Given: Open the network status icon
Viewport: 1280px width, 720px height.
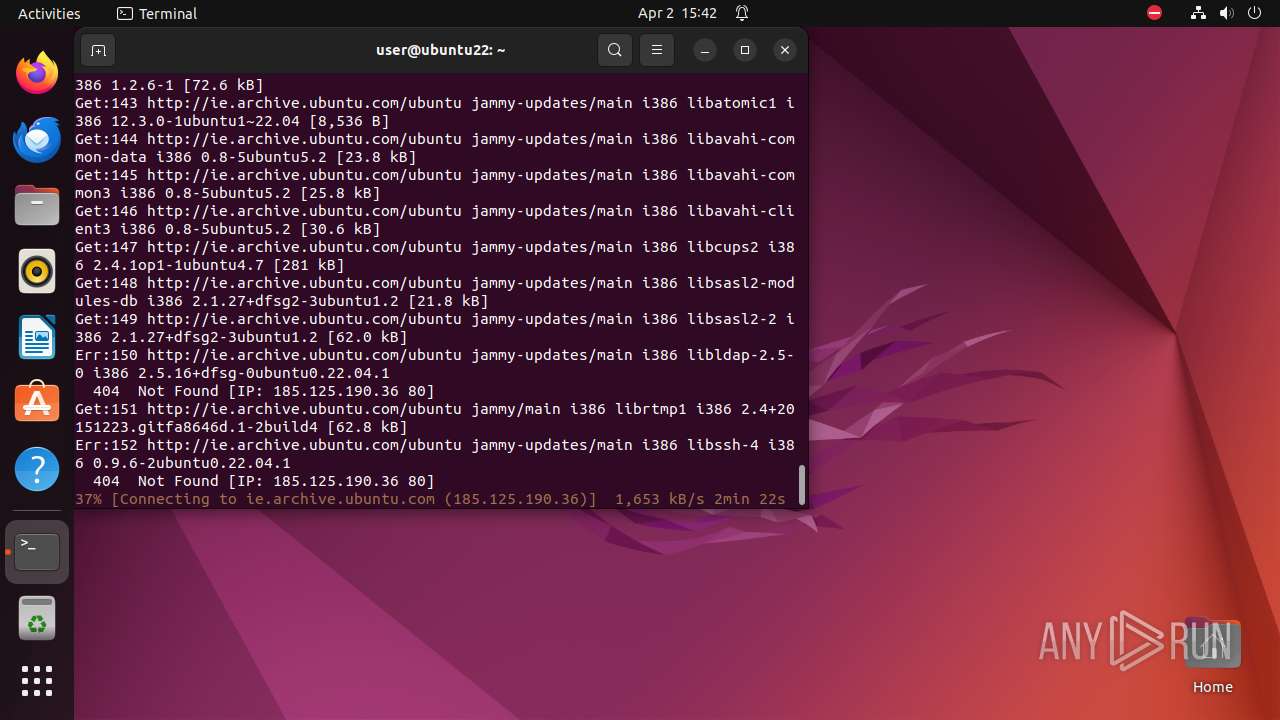Looking at the screenshot, I should (x=1198, y=13).
